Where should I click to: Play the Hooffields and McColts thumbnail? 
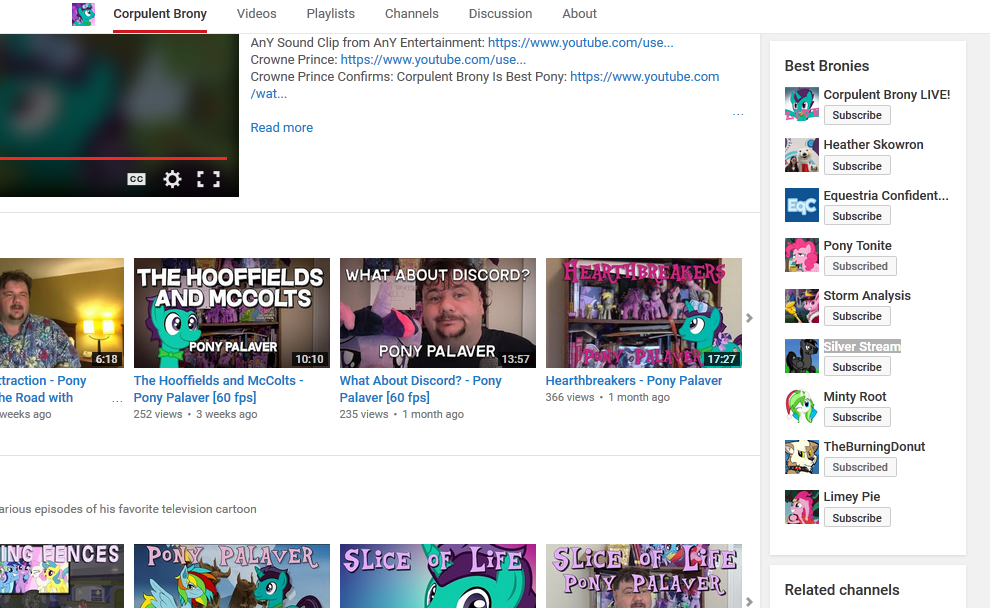[232, 313]
